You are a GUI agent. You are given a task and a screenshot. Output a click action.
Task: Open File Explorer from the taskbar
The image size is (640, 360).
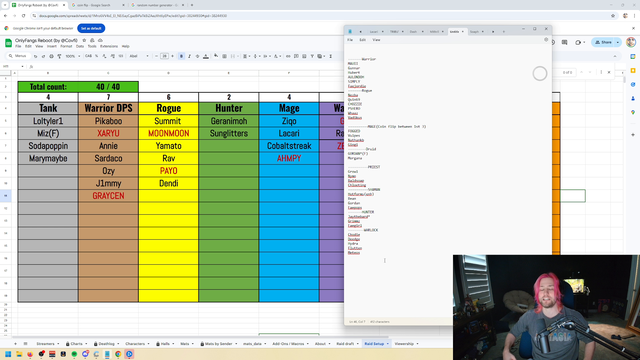click(19, 354)
